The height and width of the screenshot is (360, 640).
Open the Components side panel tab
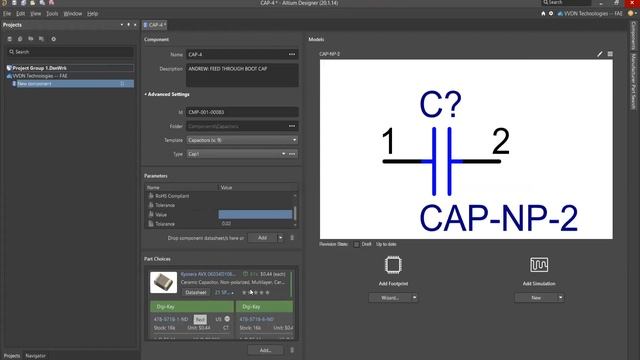(633, 36)
